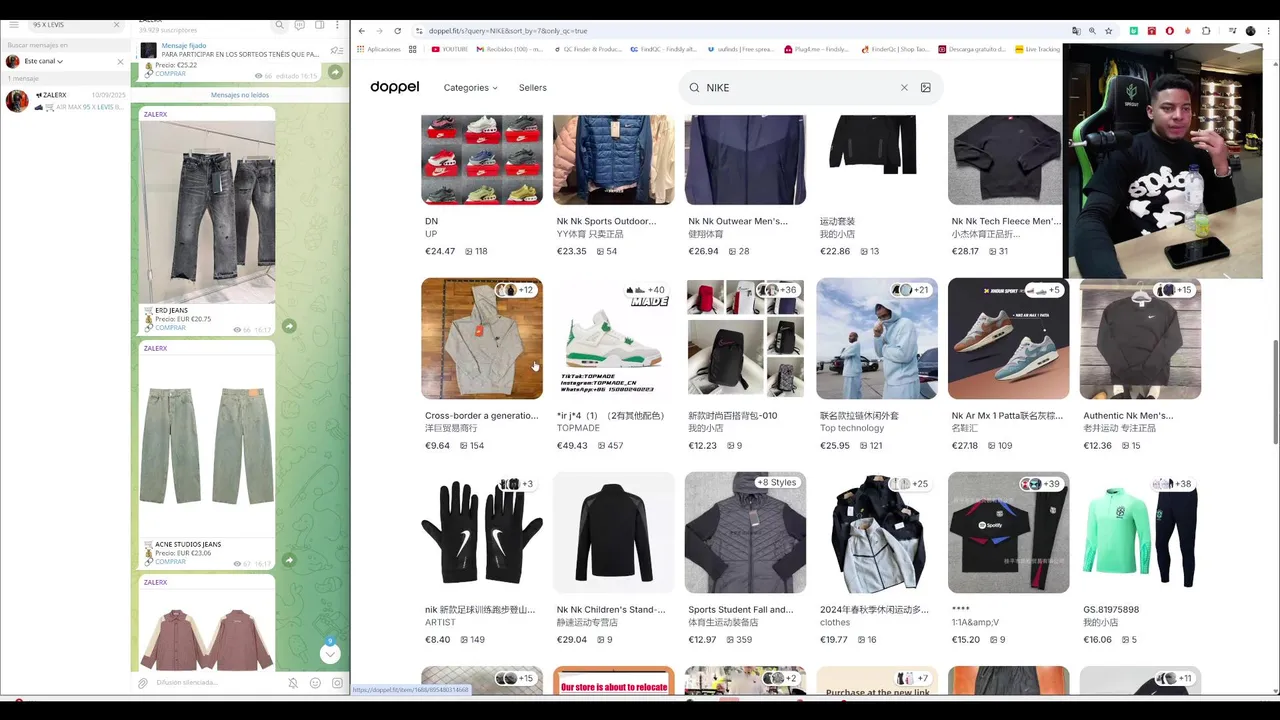Image resolution: width=1280 pixels, height=720 pixels.
Task: Open 'Nk Nk Sports Outdoor...' listing
Action: point(606,221)
